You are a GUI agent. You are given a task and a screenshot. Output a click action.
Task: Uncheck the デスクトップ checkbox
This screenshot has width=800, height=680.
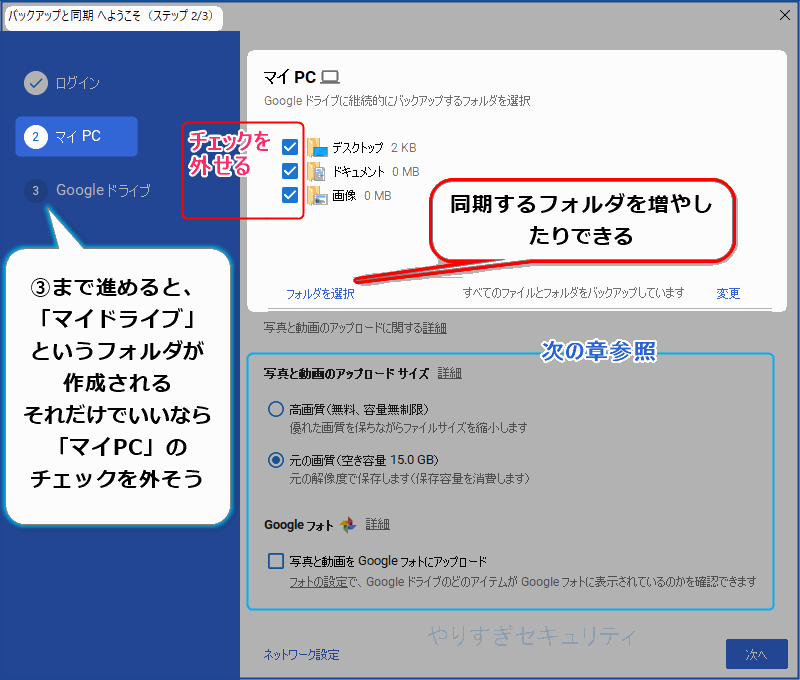click(290, 147)
